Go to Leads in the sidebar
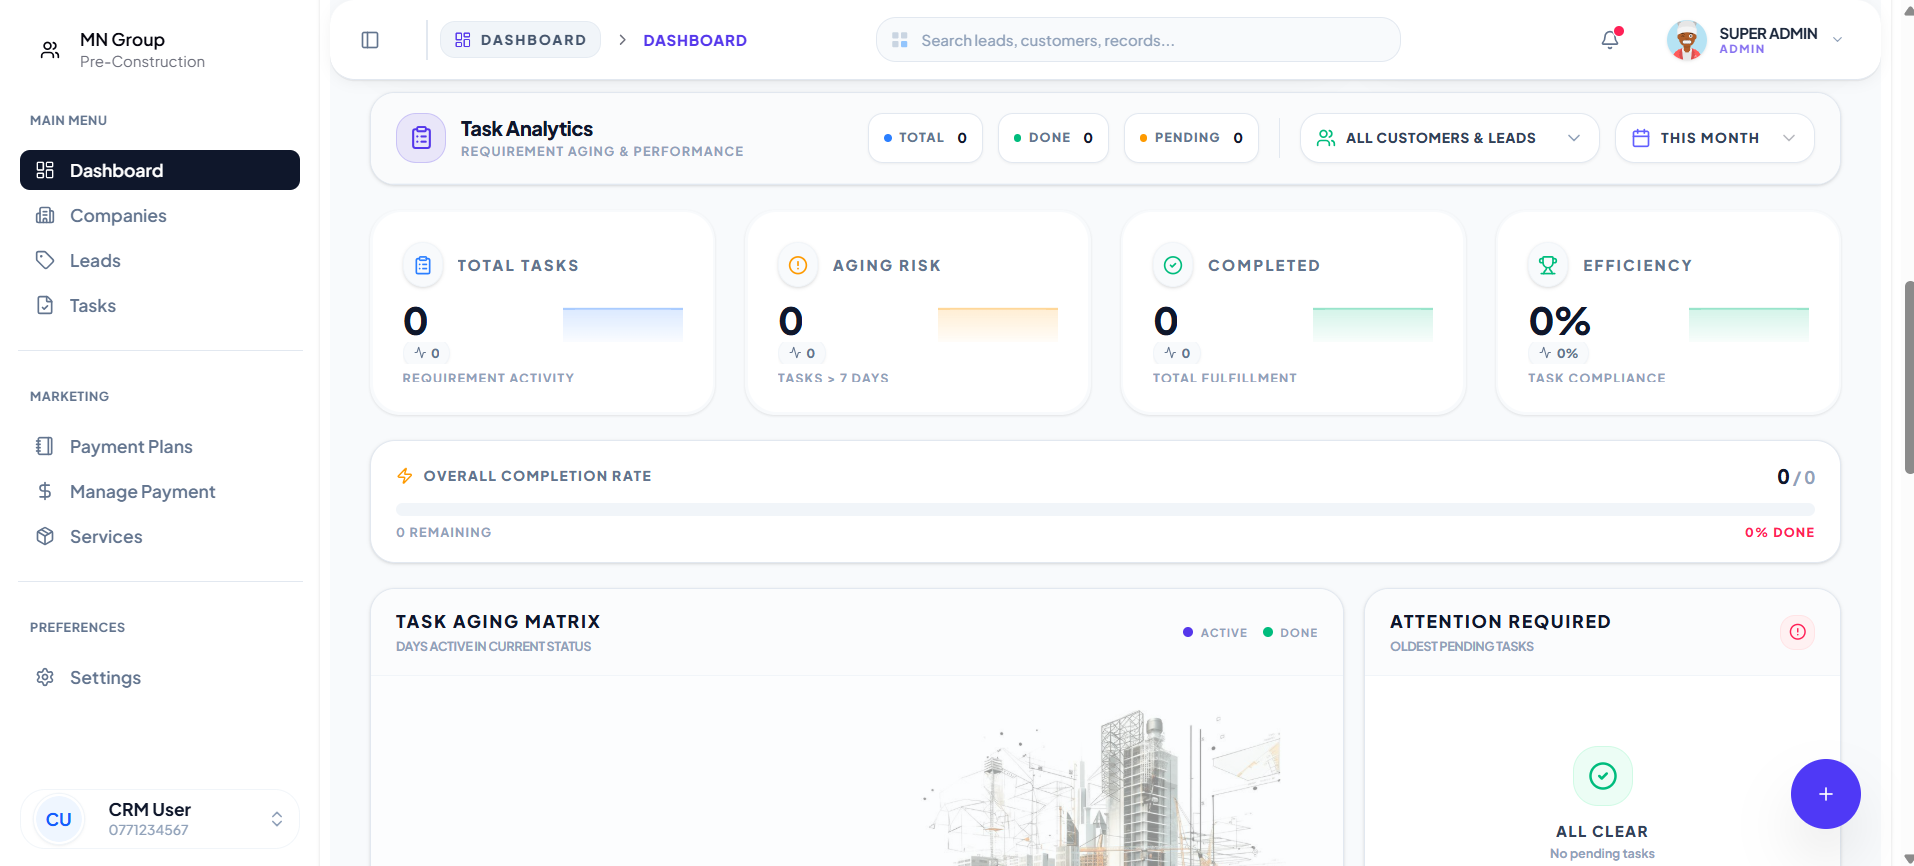Screen dimensions: 1914x866 (x=160, y=260)
